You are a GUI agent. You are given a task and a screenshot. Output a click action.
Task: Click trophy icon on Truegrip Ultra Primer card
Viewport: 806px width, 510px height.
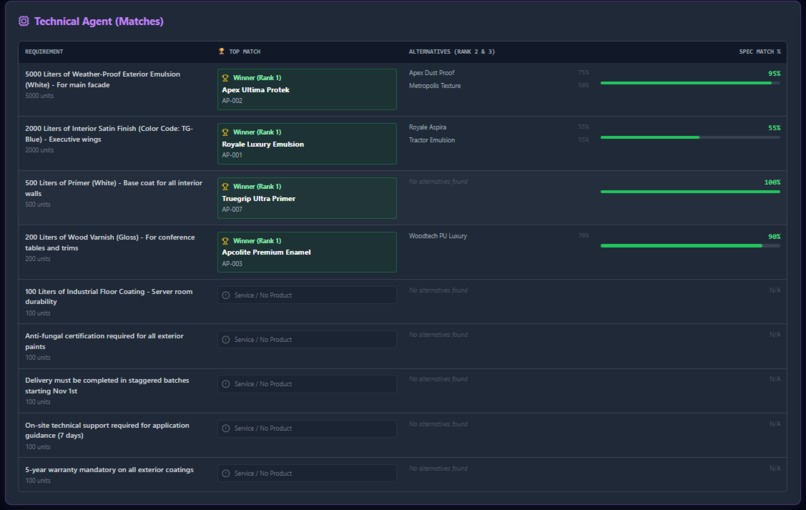(x=225, y=187)
